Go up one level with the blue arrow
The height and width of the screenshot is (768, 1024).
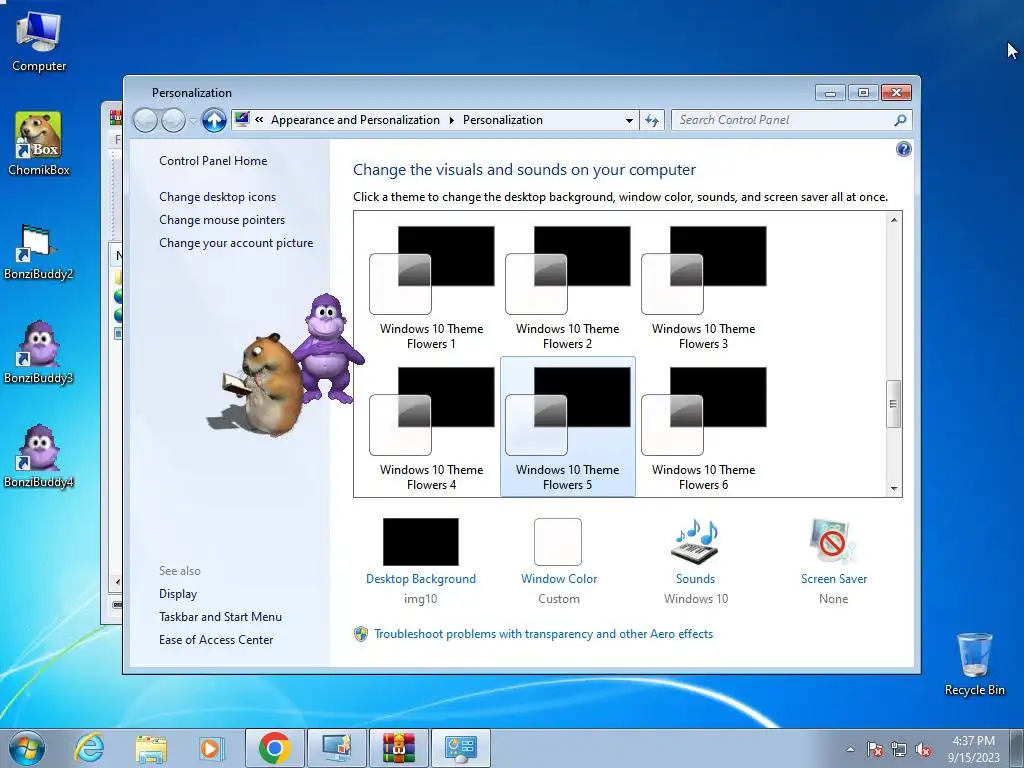tap(214, 120)
